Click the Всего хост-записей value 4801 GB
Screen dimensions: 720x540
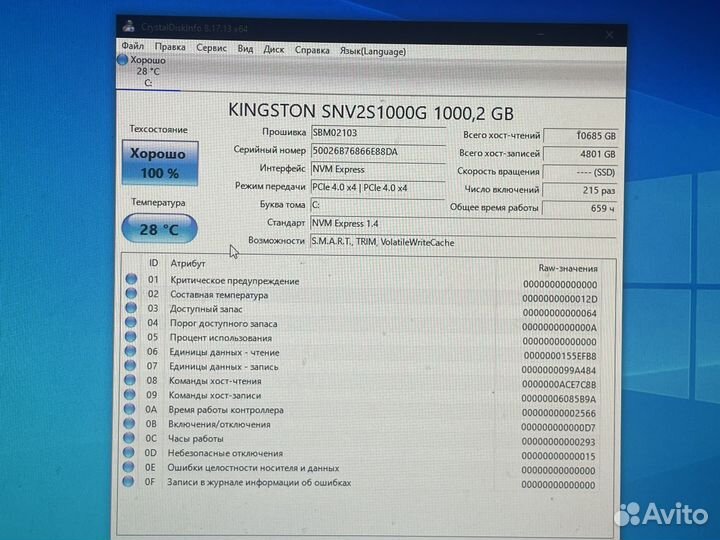pos(580,154)
